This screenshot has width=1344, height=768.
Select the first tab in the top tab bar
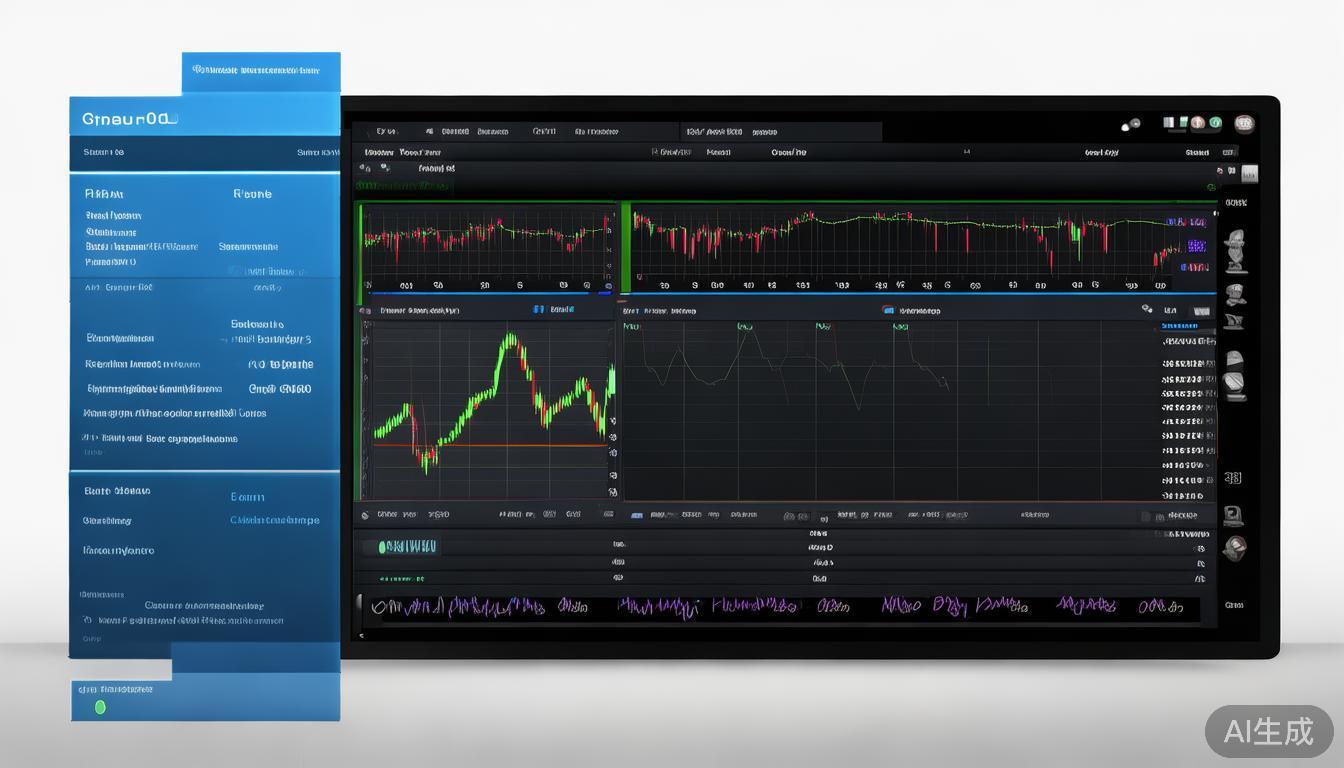pos(387,131)
